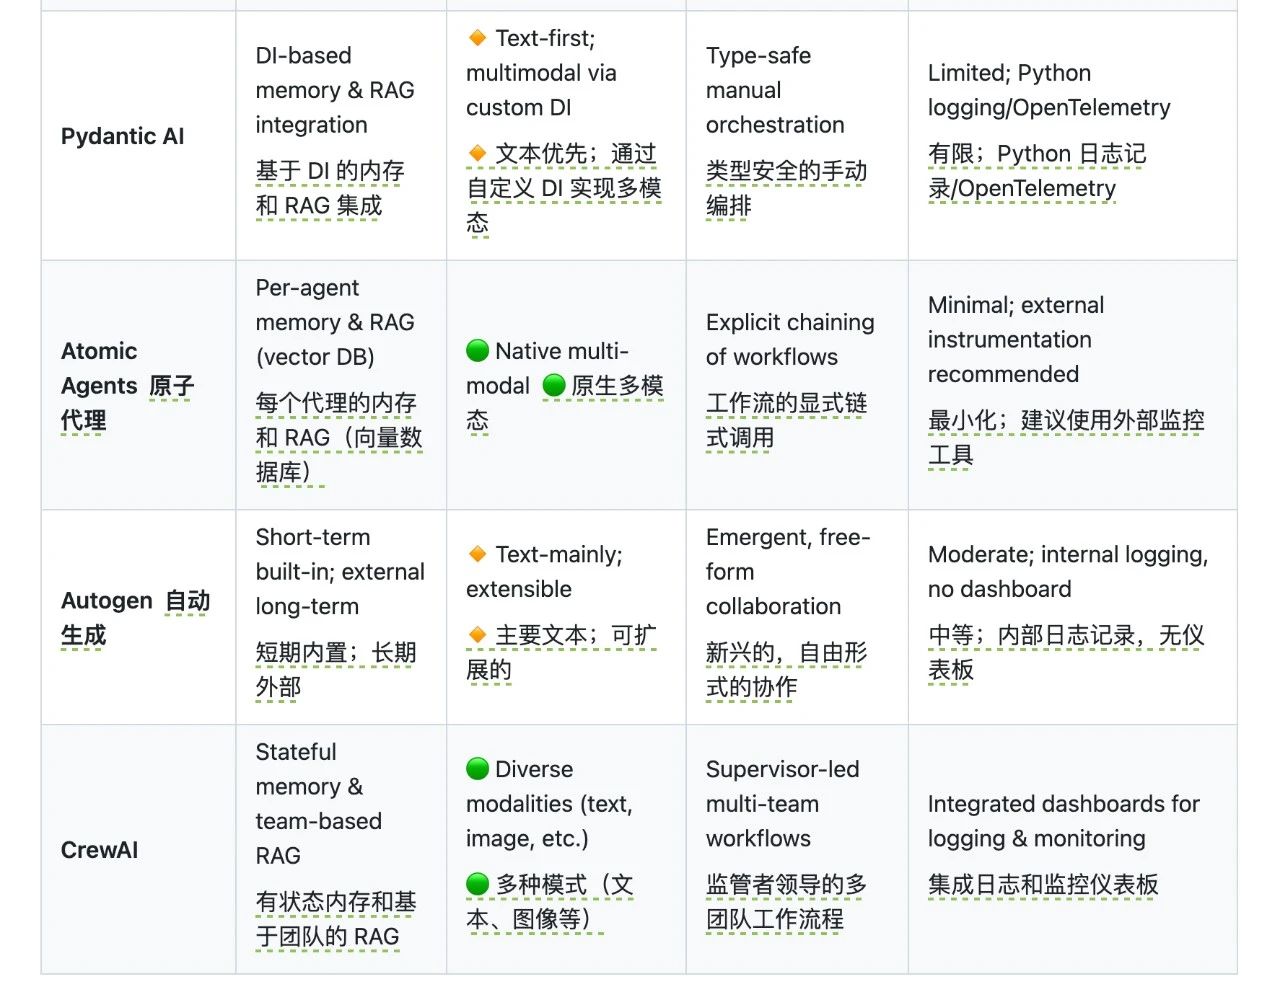Click the green circle before '多种模式'
1280x1005 pixels.
pyautogui.click(x=477, y=885)
